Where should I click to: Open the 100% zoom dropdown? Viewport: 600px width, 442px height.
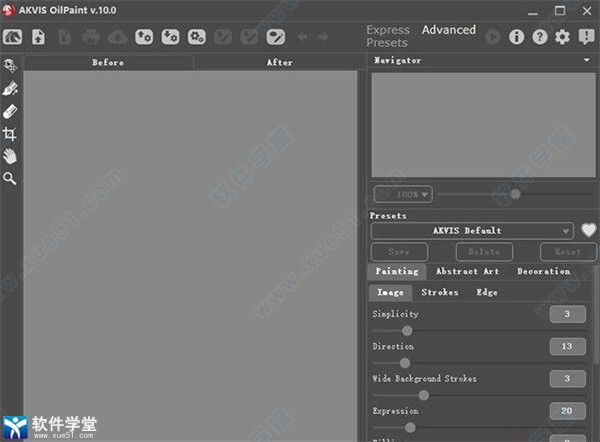point(403,194)
